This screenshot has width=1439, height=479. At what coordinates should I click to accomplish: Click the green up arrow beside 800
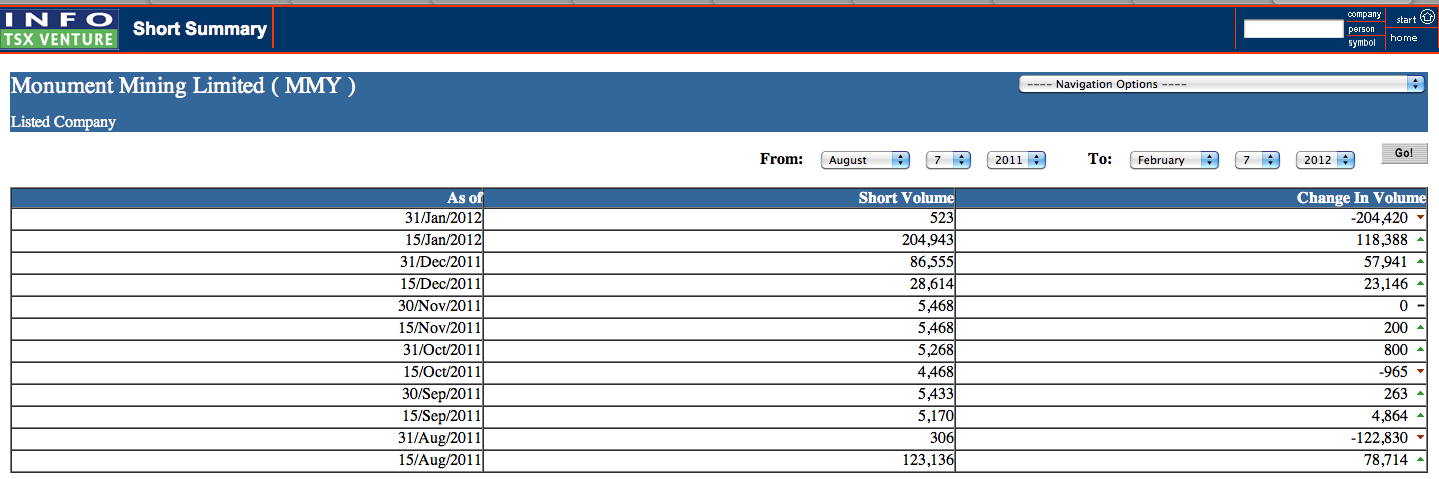click(x=1420, y=350)
